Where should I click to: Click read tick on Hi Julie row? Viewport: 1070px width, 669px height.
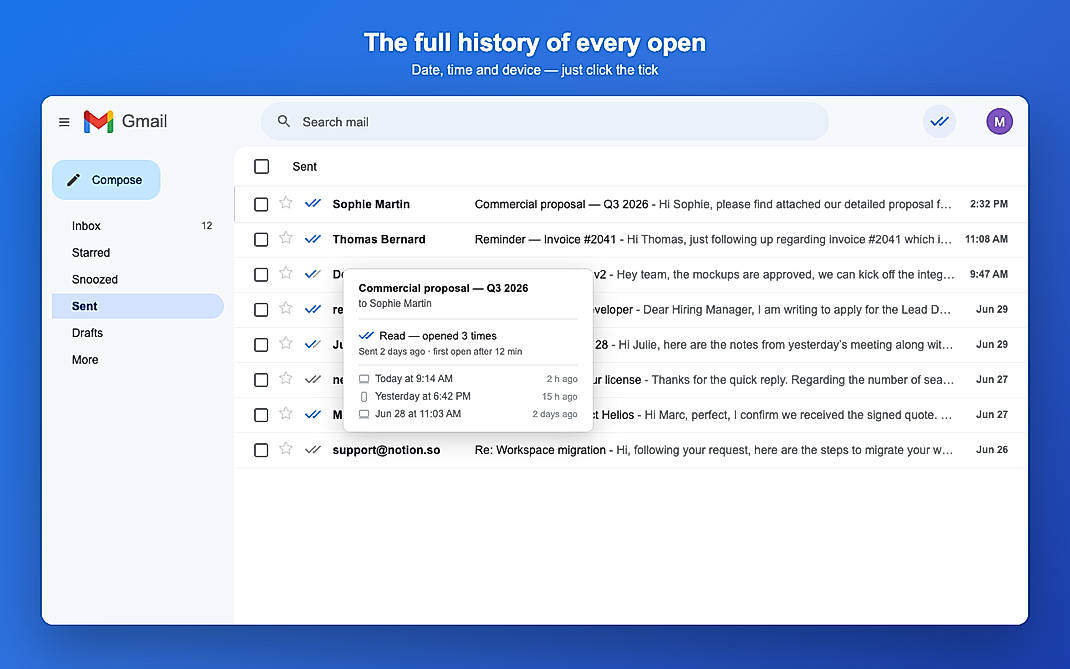point(313,344)
